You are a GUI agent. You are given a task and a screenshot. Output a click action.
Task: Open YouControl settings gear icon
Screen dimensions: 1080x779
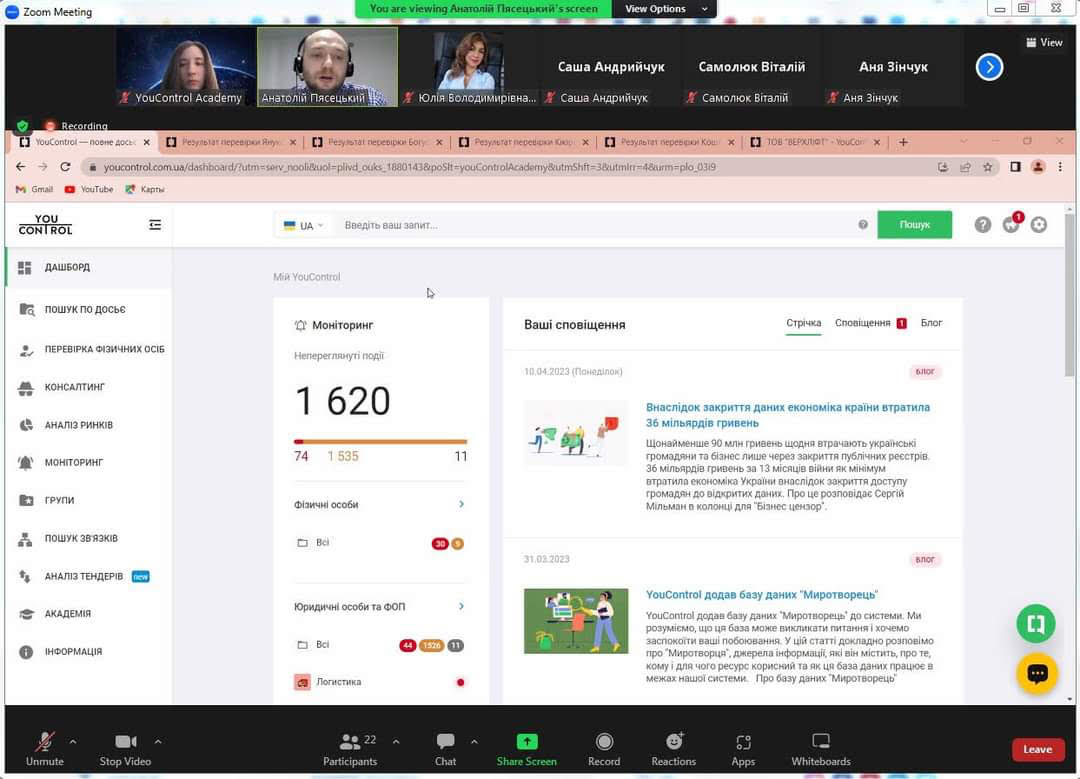(x=1039, y=225)
